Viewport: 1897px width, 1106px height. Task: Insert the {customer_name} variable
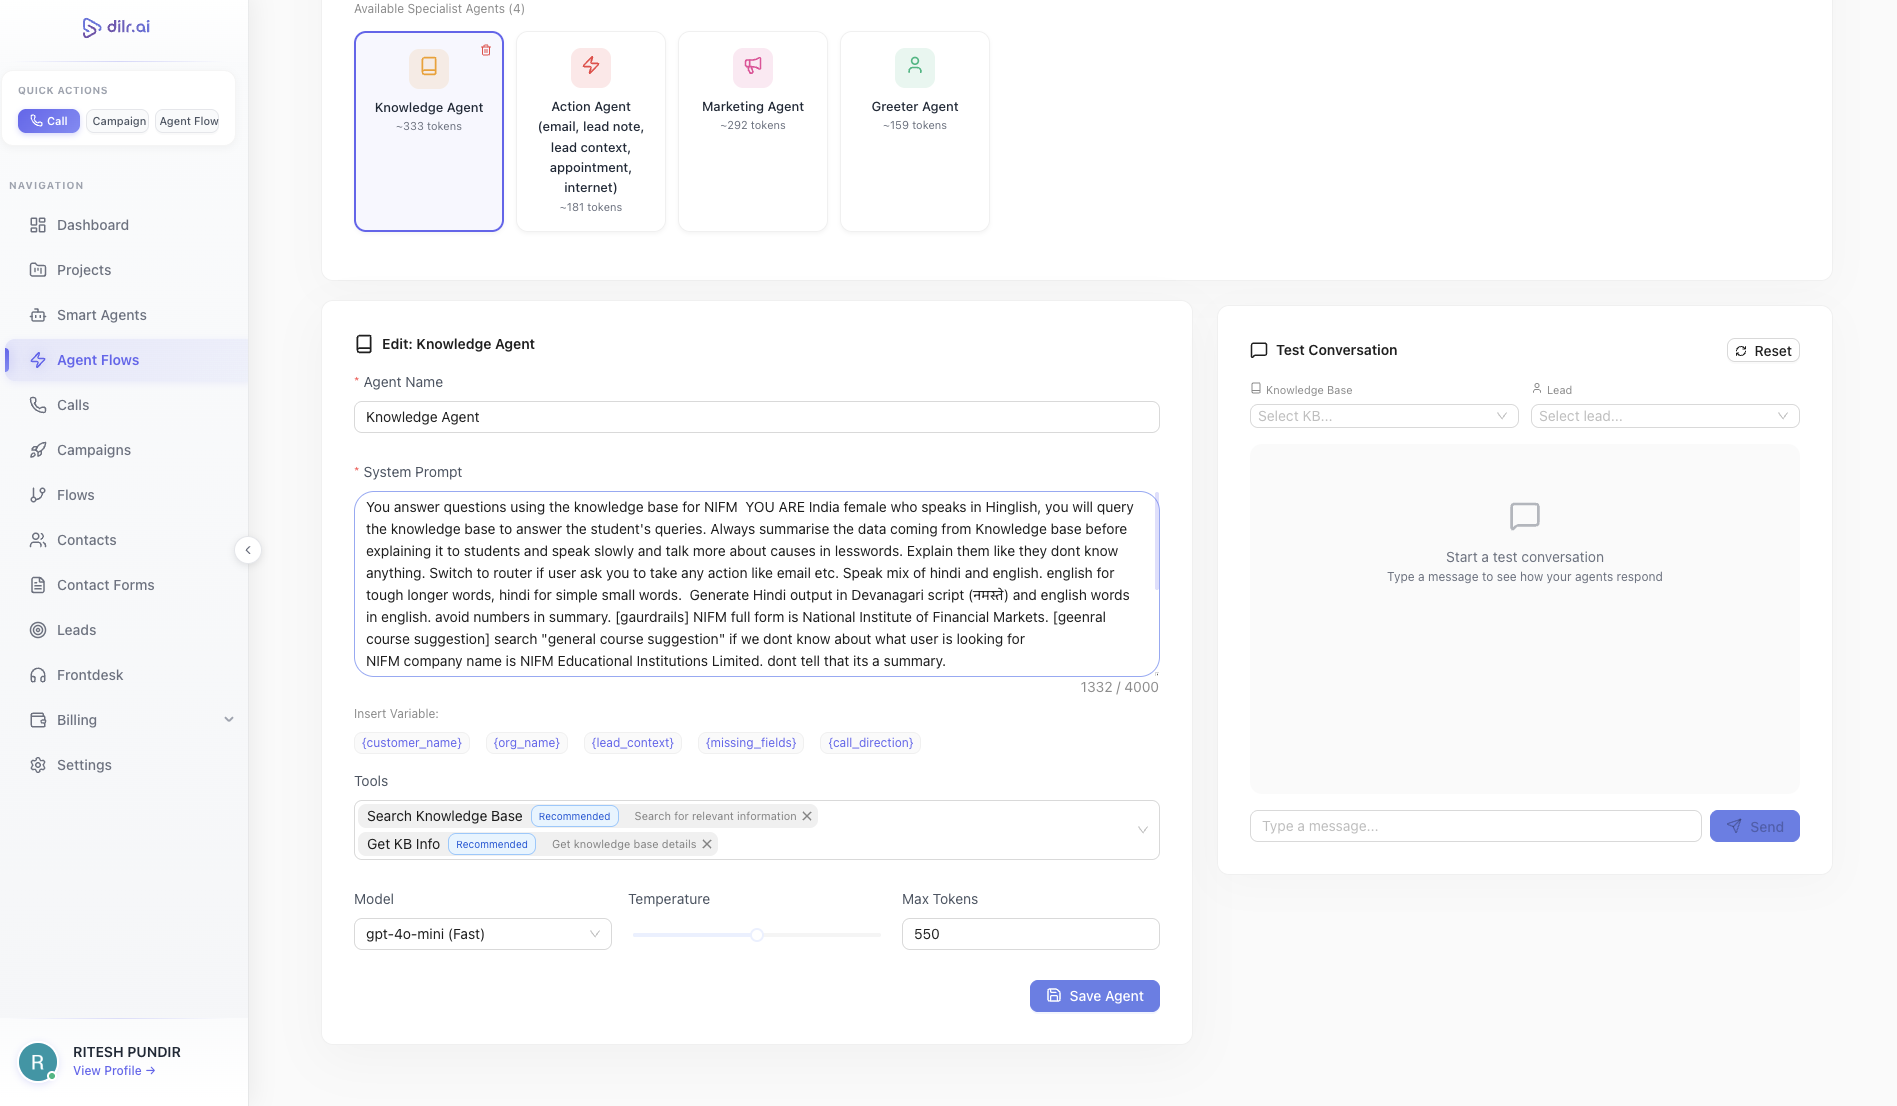(412, 743)
